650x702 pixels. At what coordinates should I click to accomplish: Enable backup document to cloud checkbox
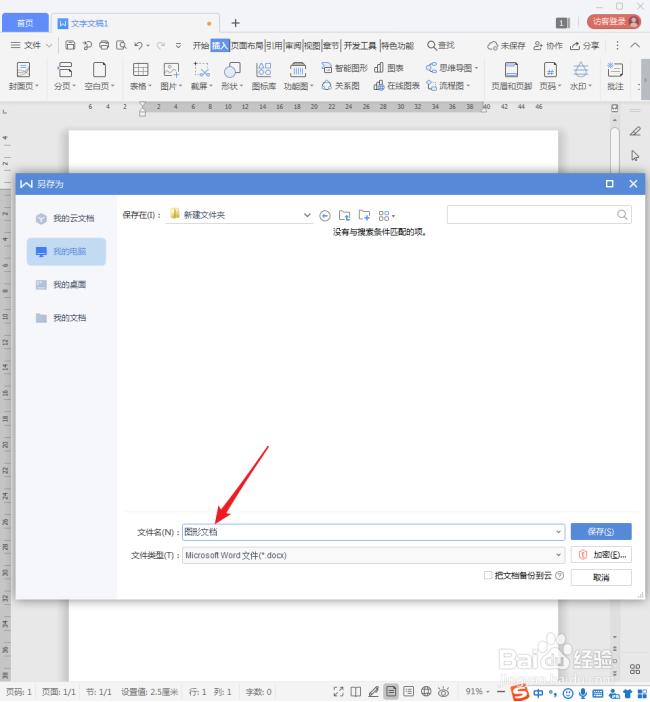488,575
